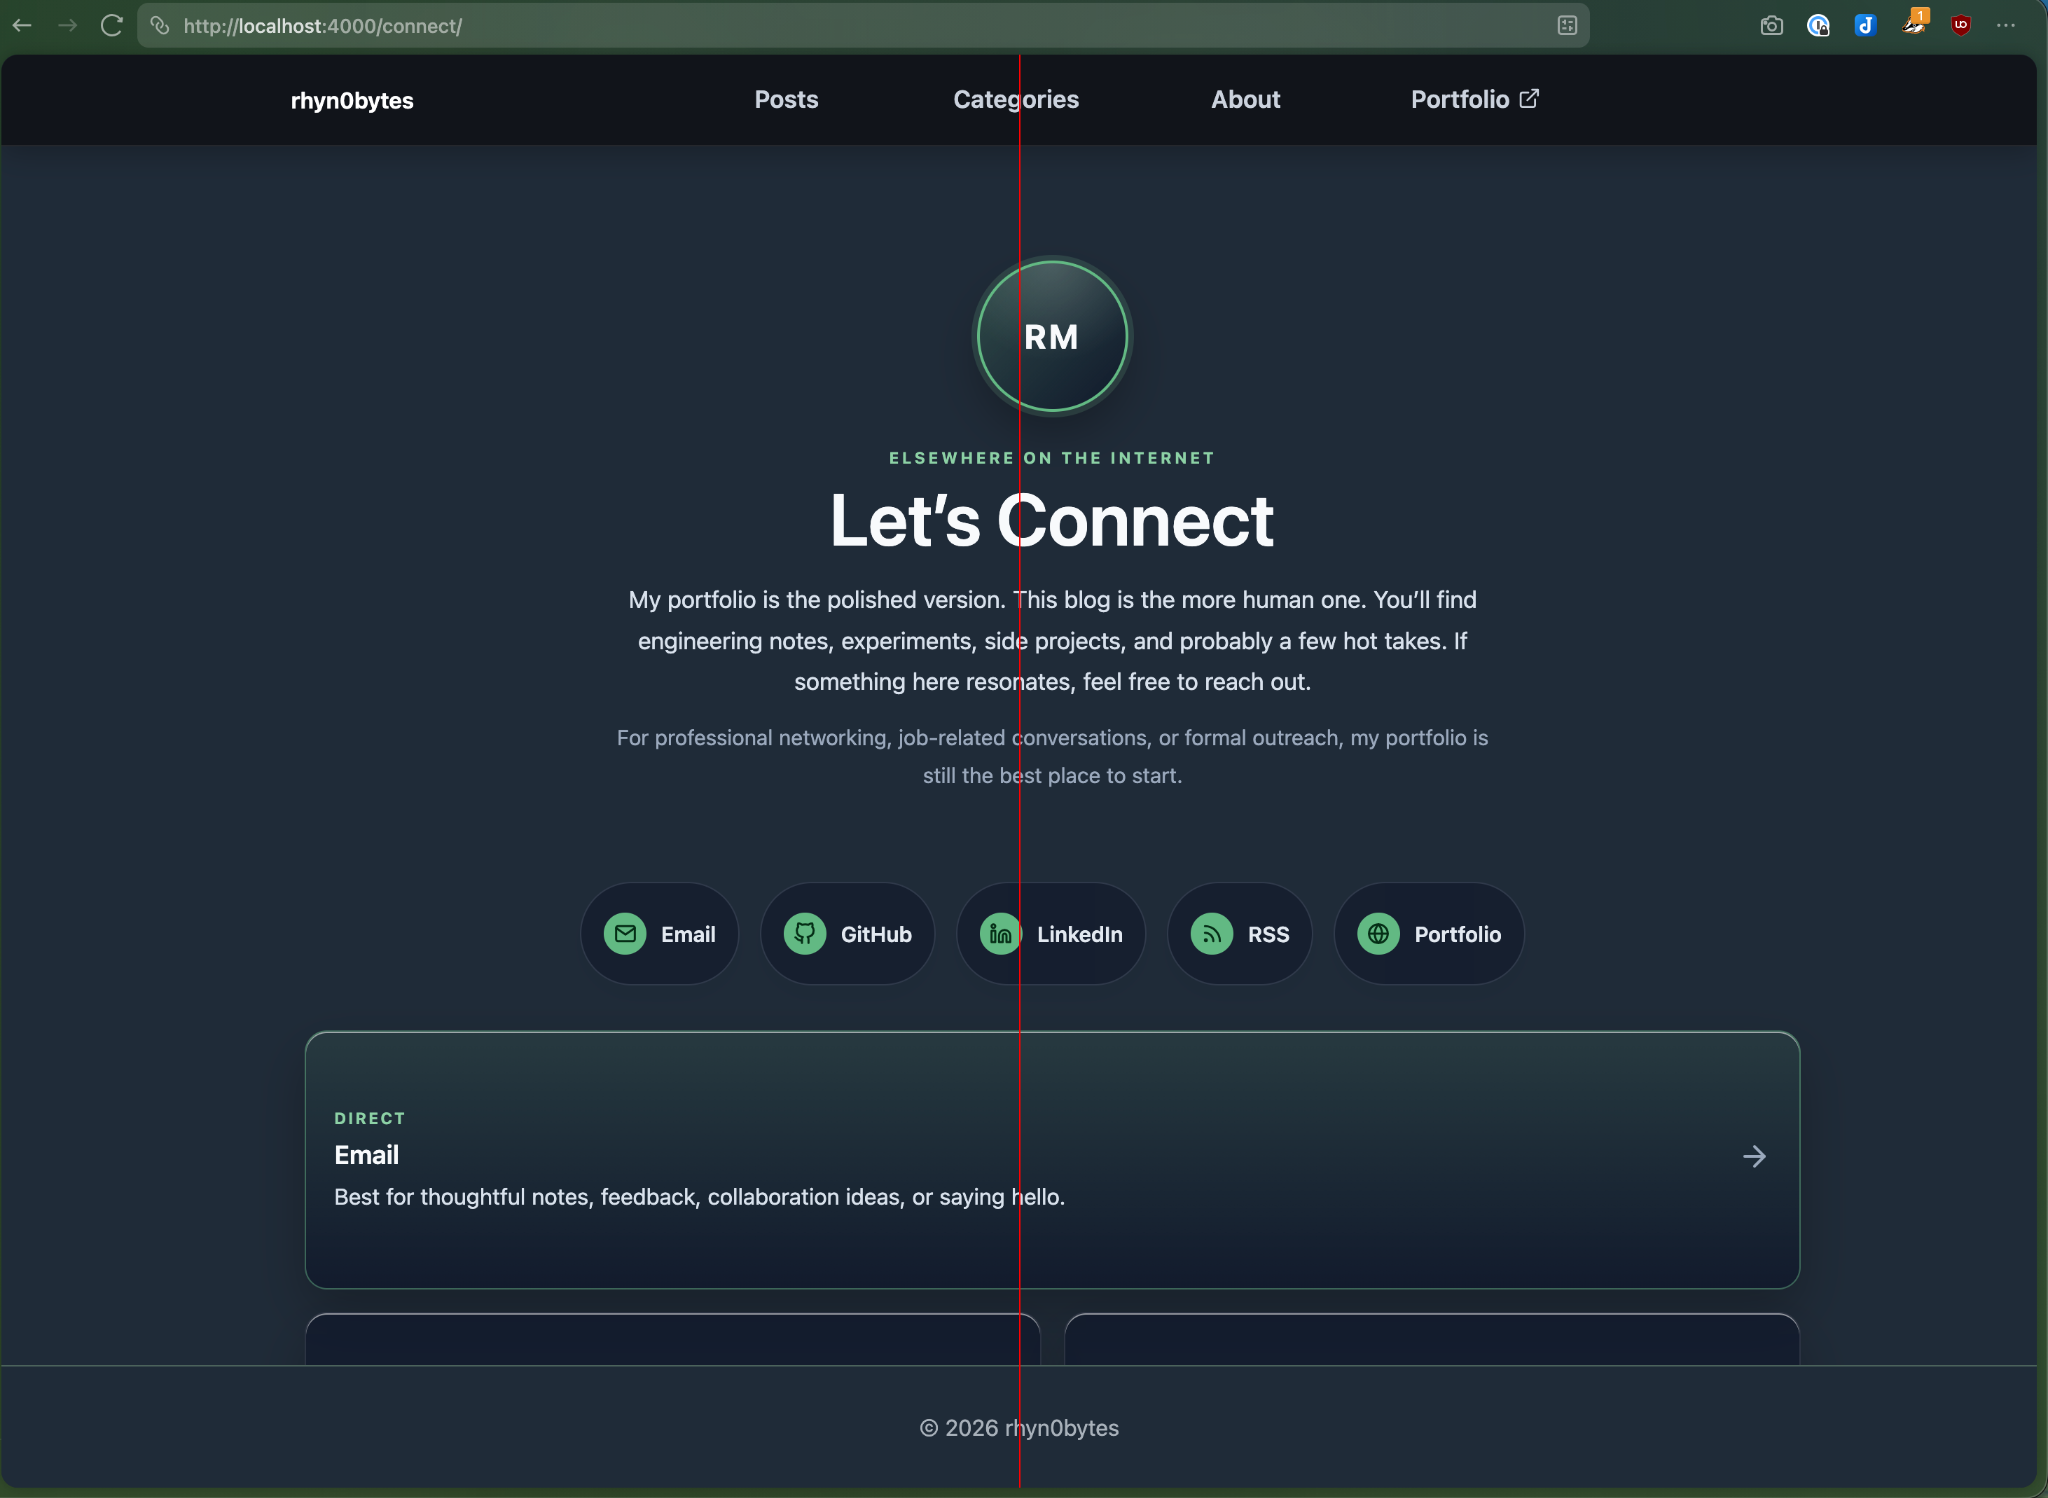Image resolution: width=2048 pixels, height=1498 pixels.
Task: Click the Email pill button
Action: pyautogui.click(x=660, y=934)
